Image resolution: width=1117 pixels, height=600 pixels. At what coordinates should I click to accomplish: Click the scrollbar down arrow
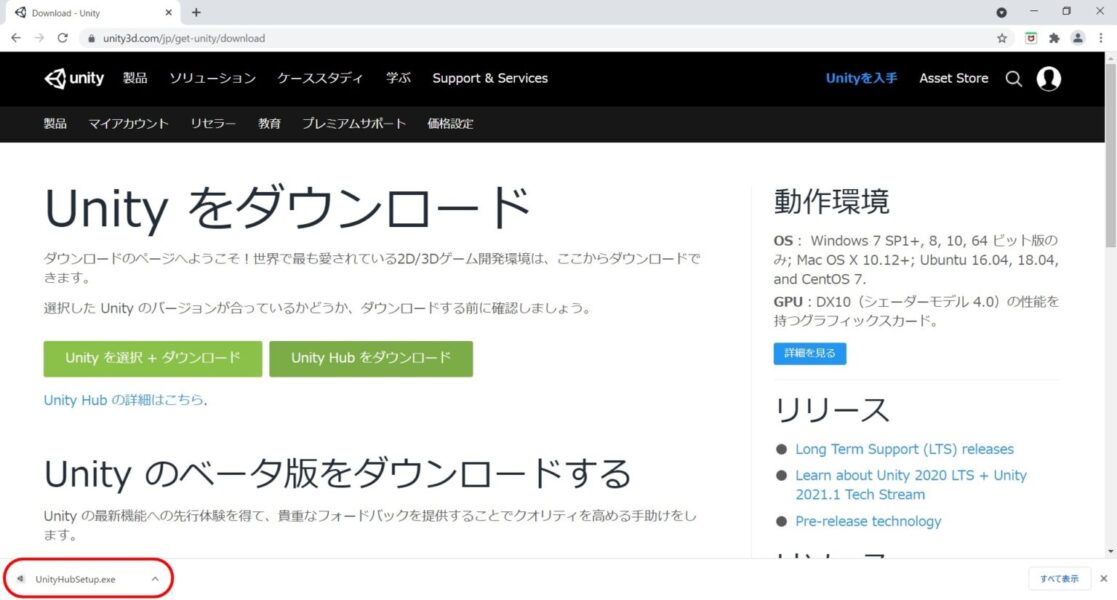(x=1111, y=552)
